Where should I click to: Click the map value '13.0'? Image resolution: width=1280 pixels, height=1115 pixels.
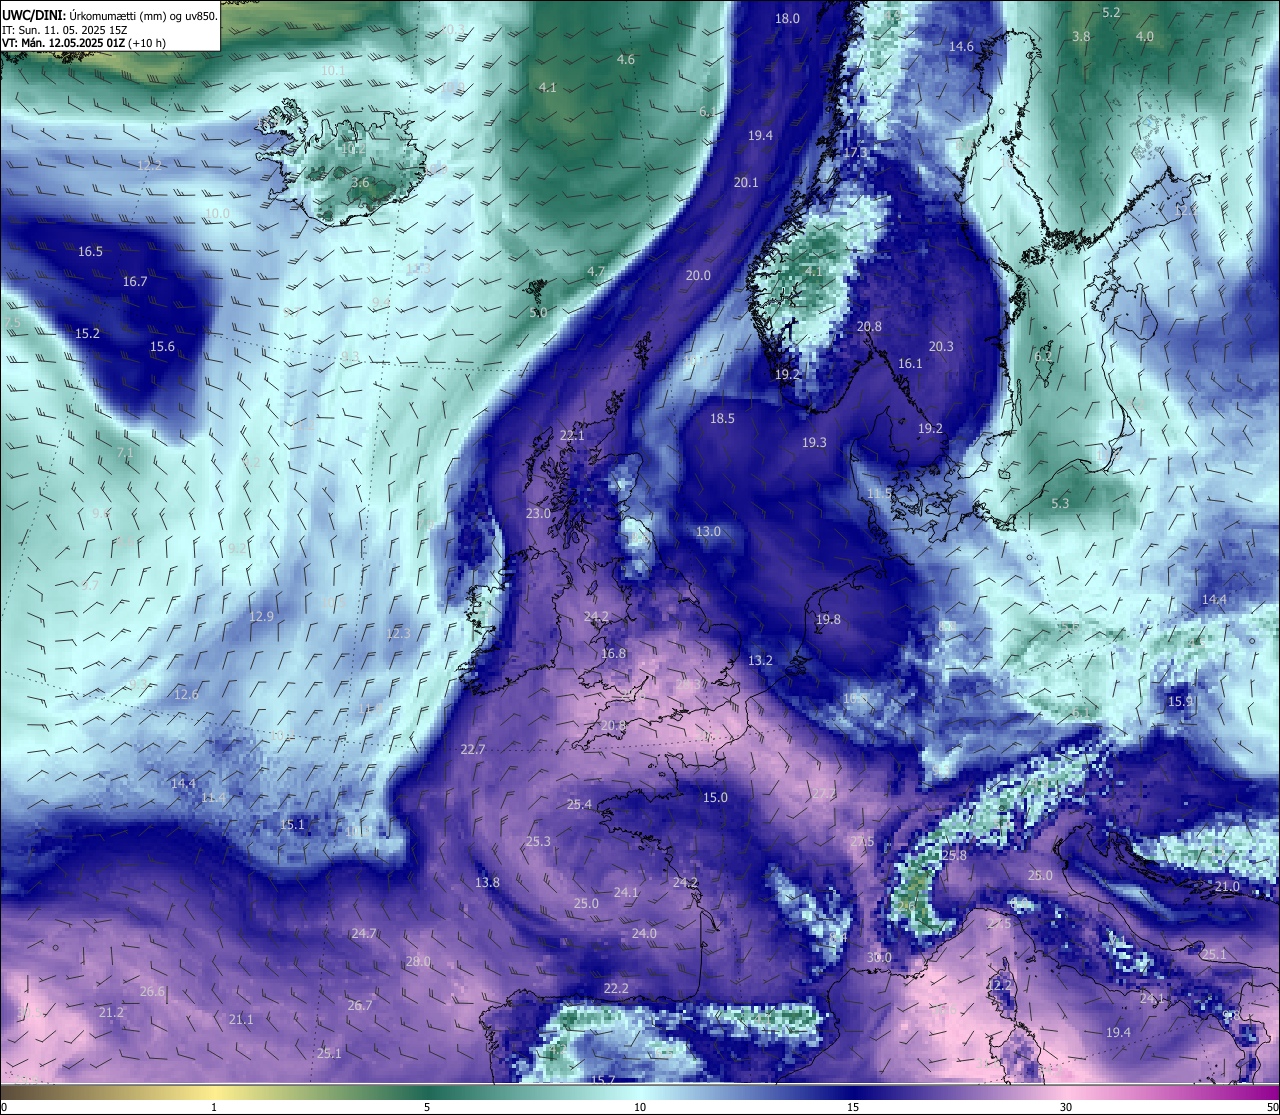[x=708, y=532]
